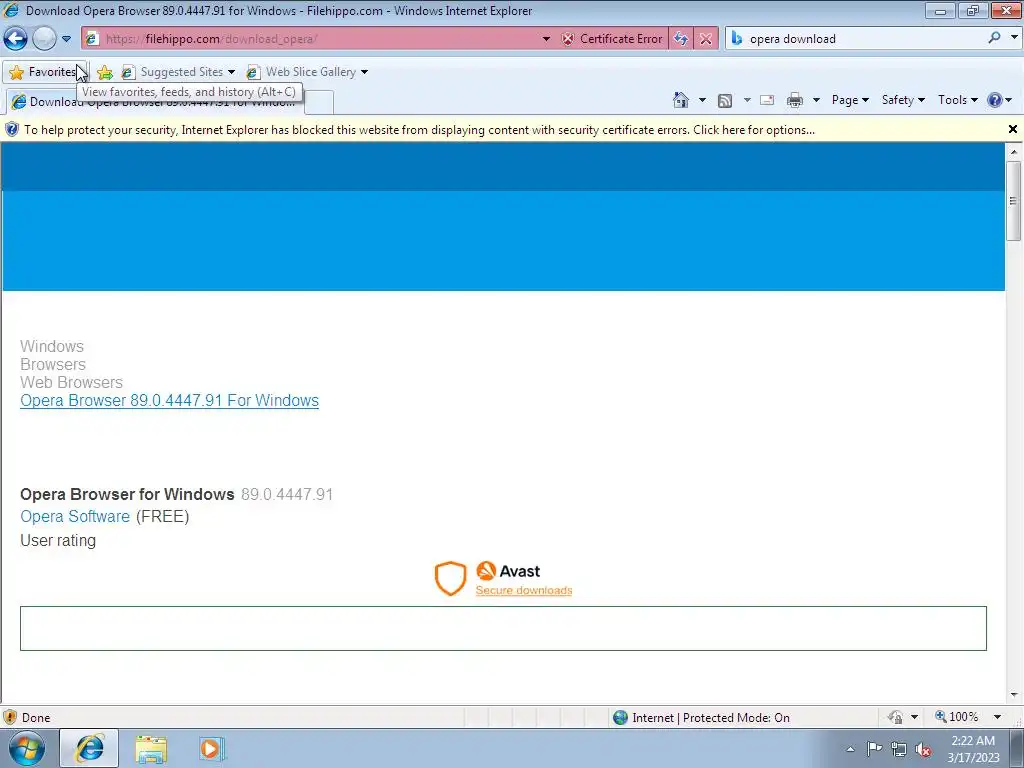Click the Windows breadcrumb text

tap(52, 346)
